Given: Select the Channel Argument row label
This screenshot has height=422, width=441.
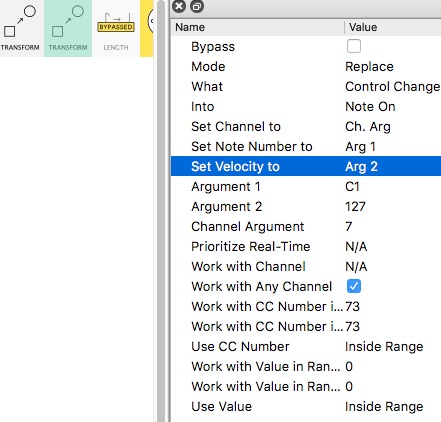Looking at the screenshot, I should coord(248,226).
